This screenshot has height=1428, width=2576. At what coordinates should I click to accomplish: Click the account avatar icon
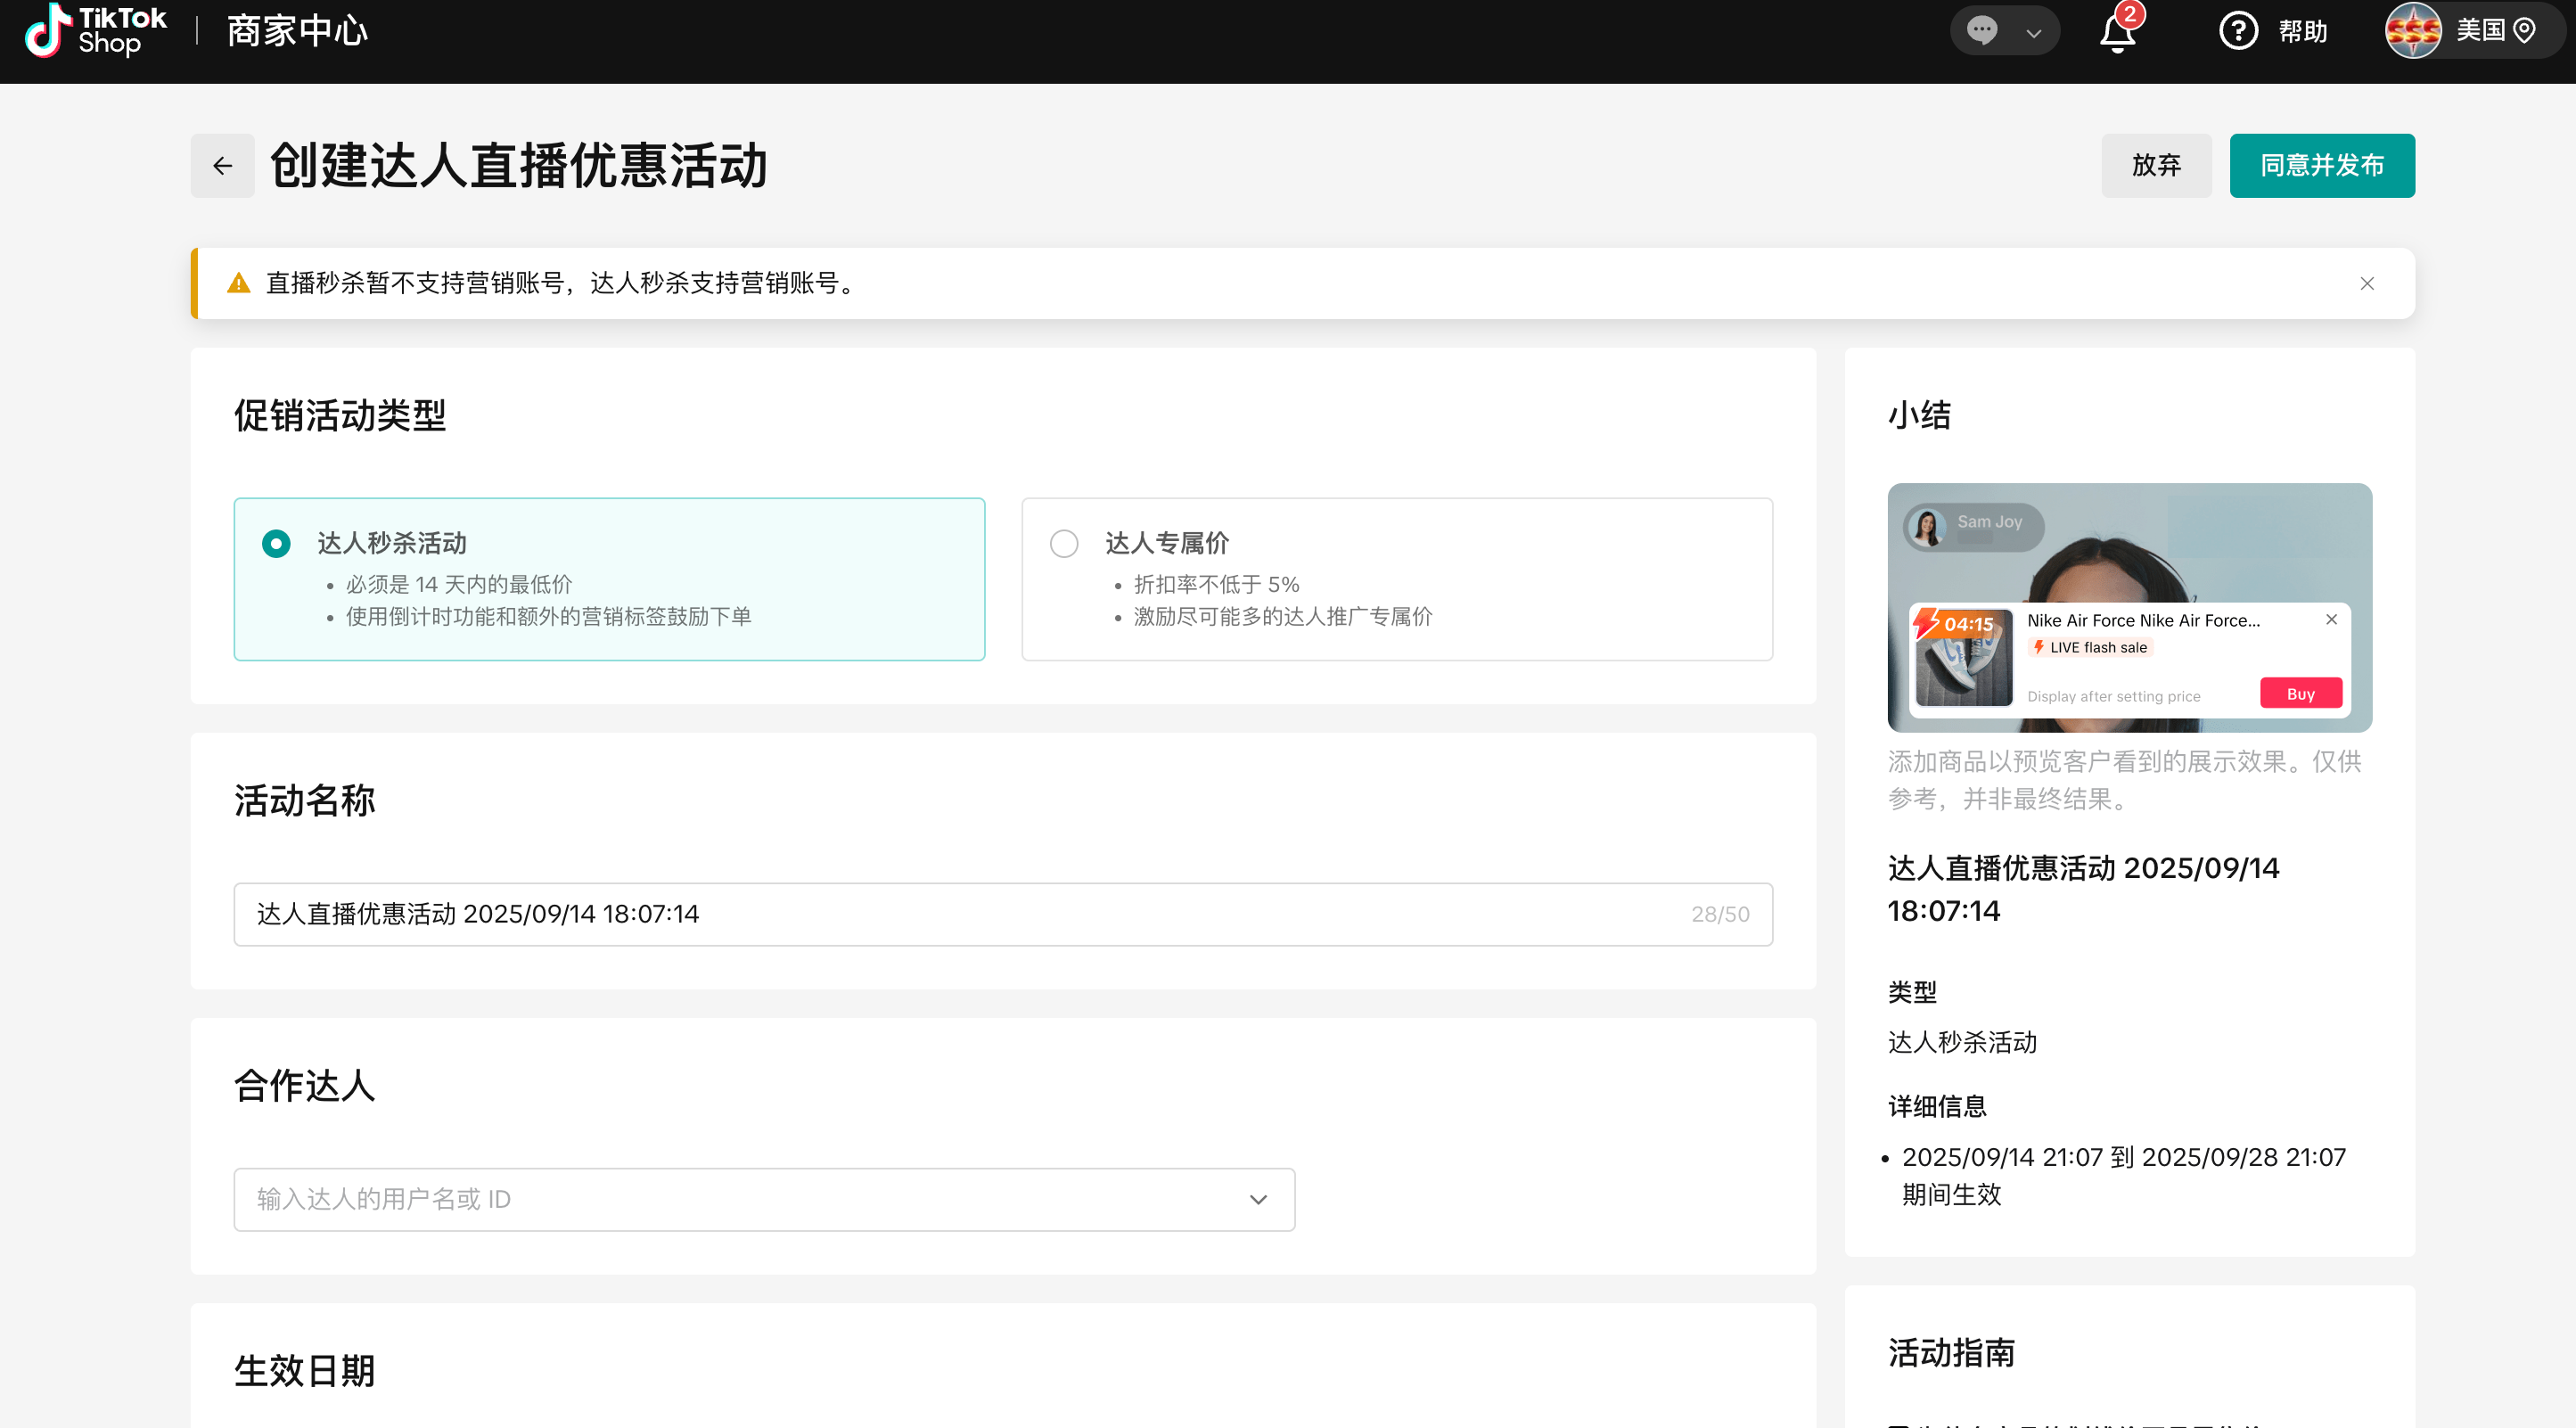click(x=2412, y=31)
